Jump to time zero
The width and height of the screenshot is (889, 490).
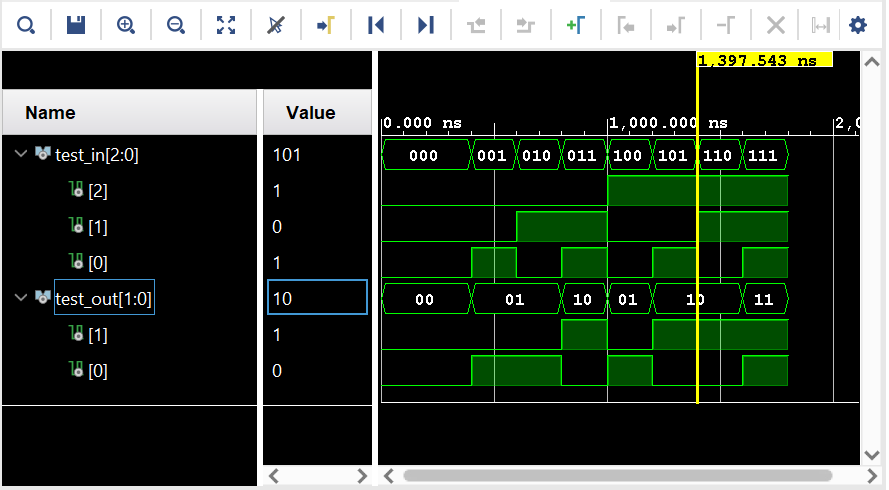375,25
